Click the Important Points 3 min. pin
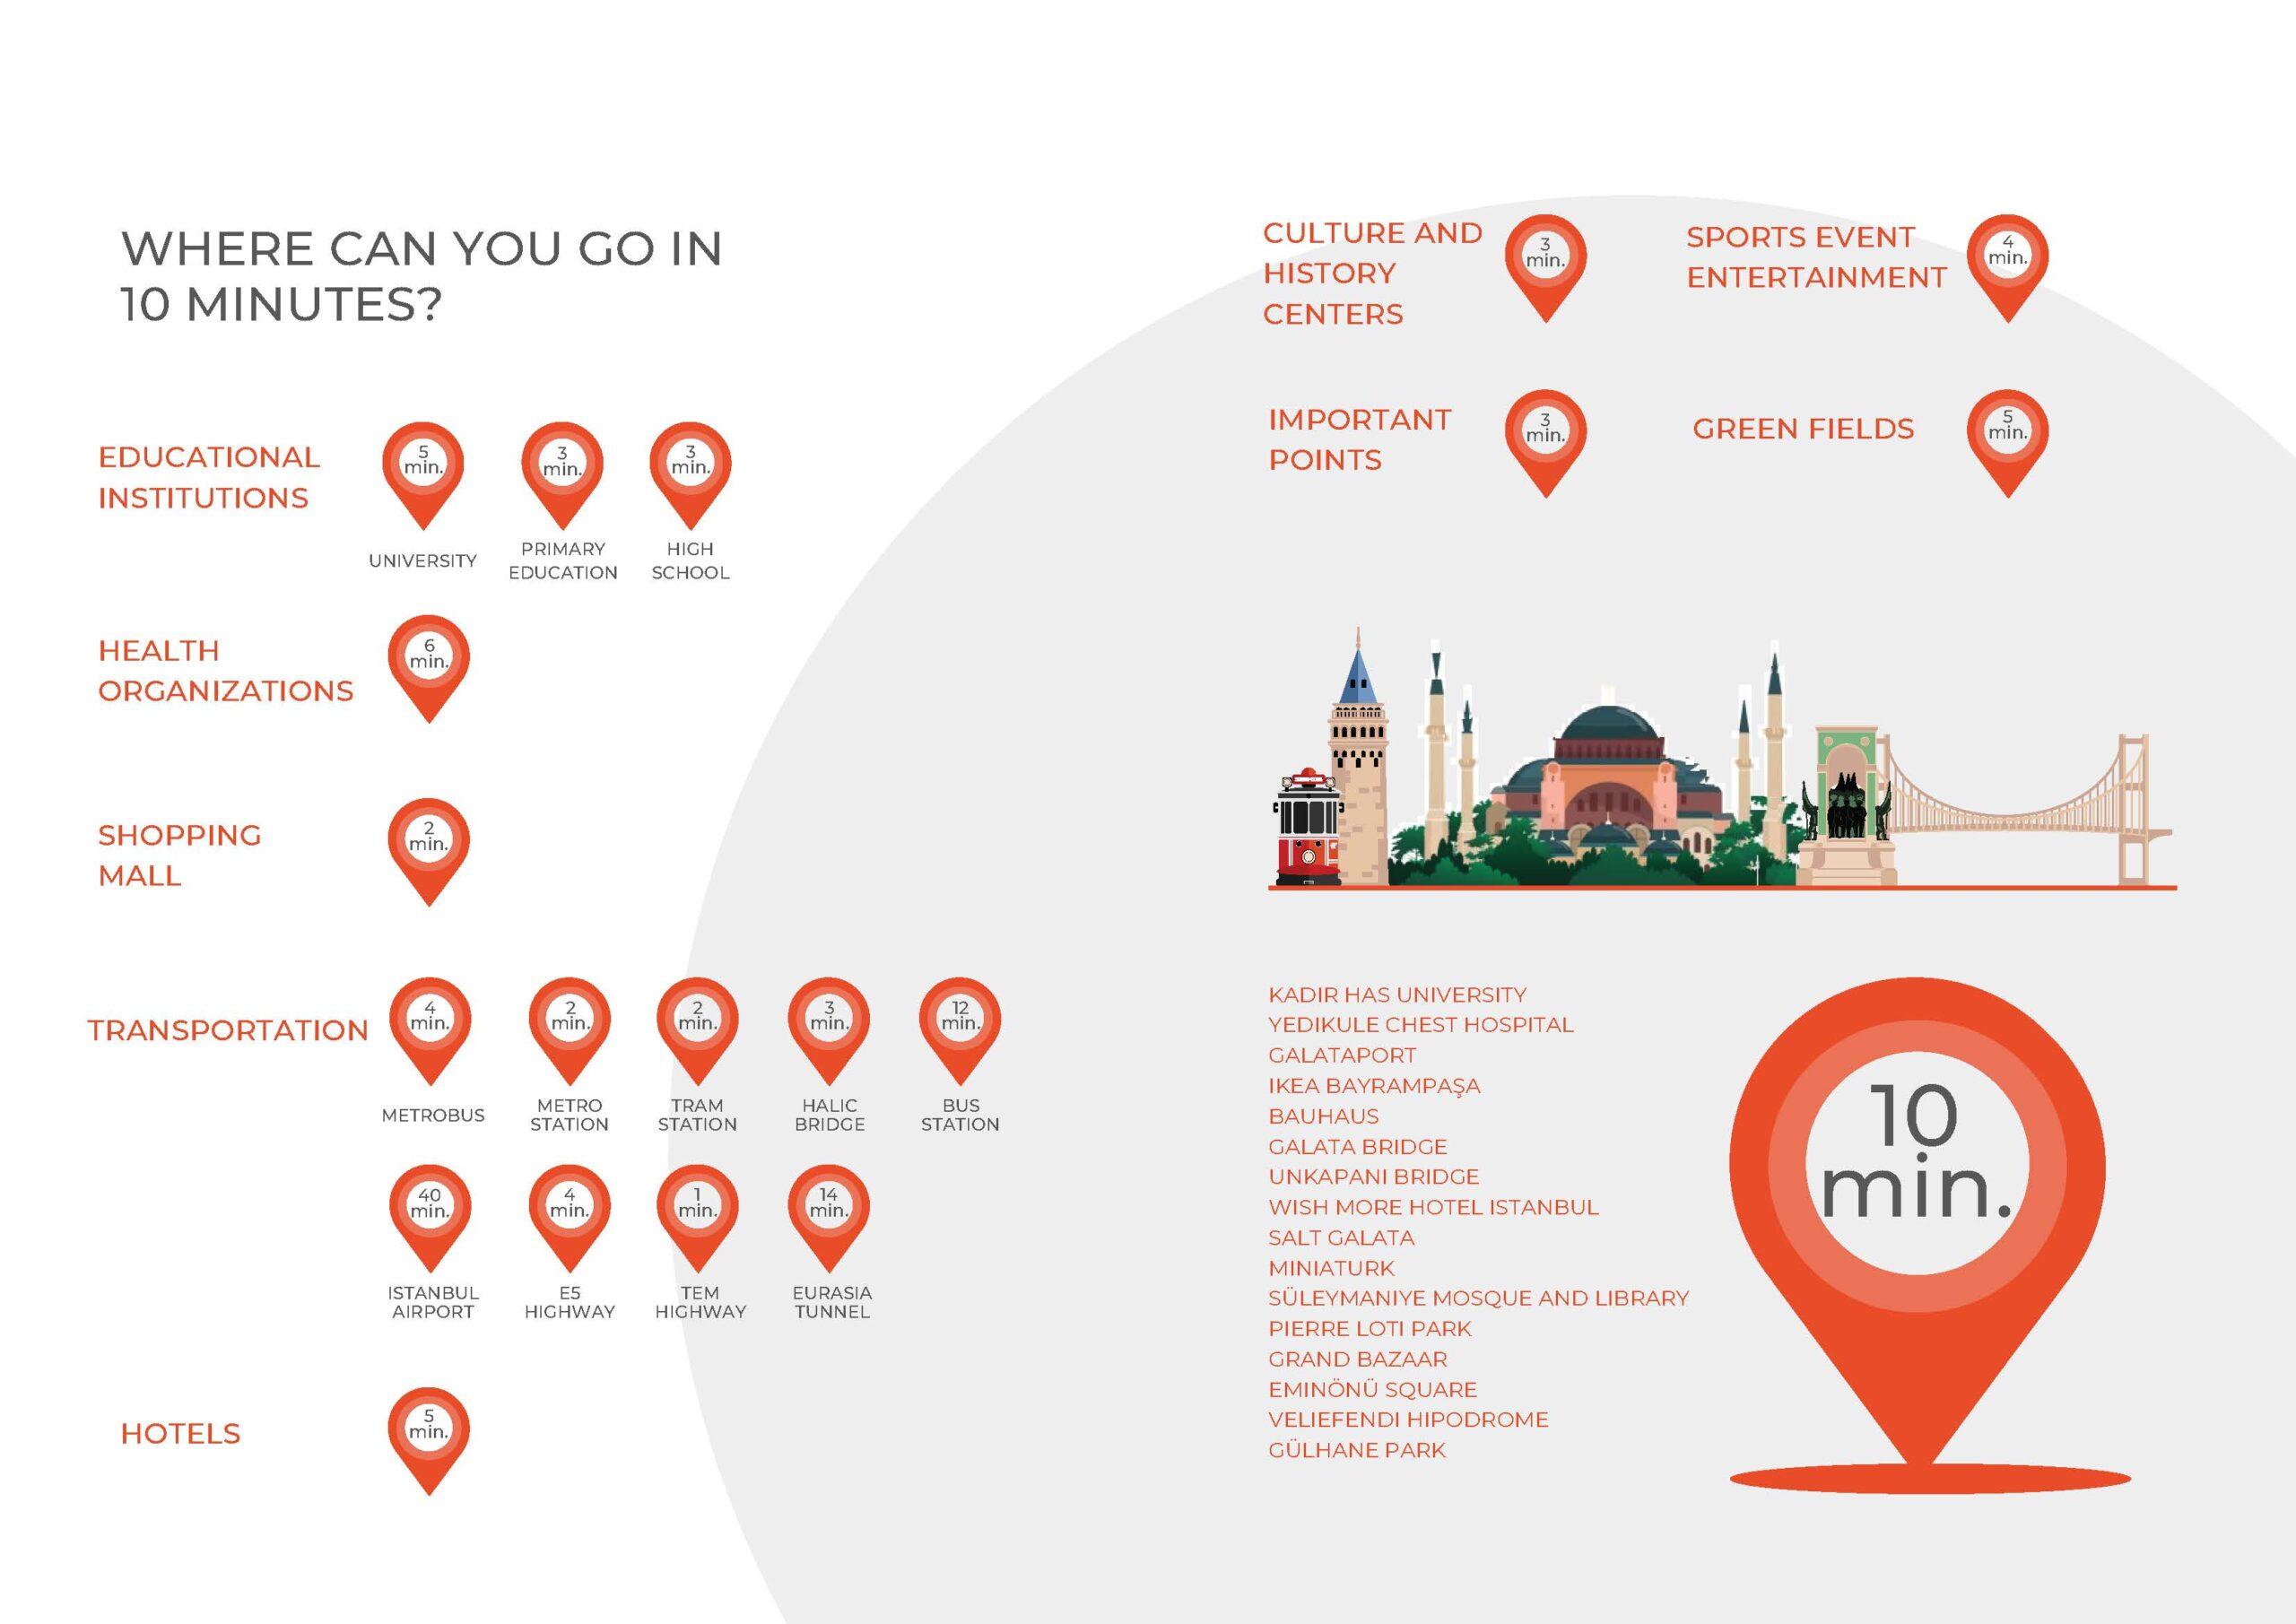The height and width of the screenshot is (1624, 2296). (x=1545, y=443)
